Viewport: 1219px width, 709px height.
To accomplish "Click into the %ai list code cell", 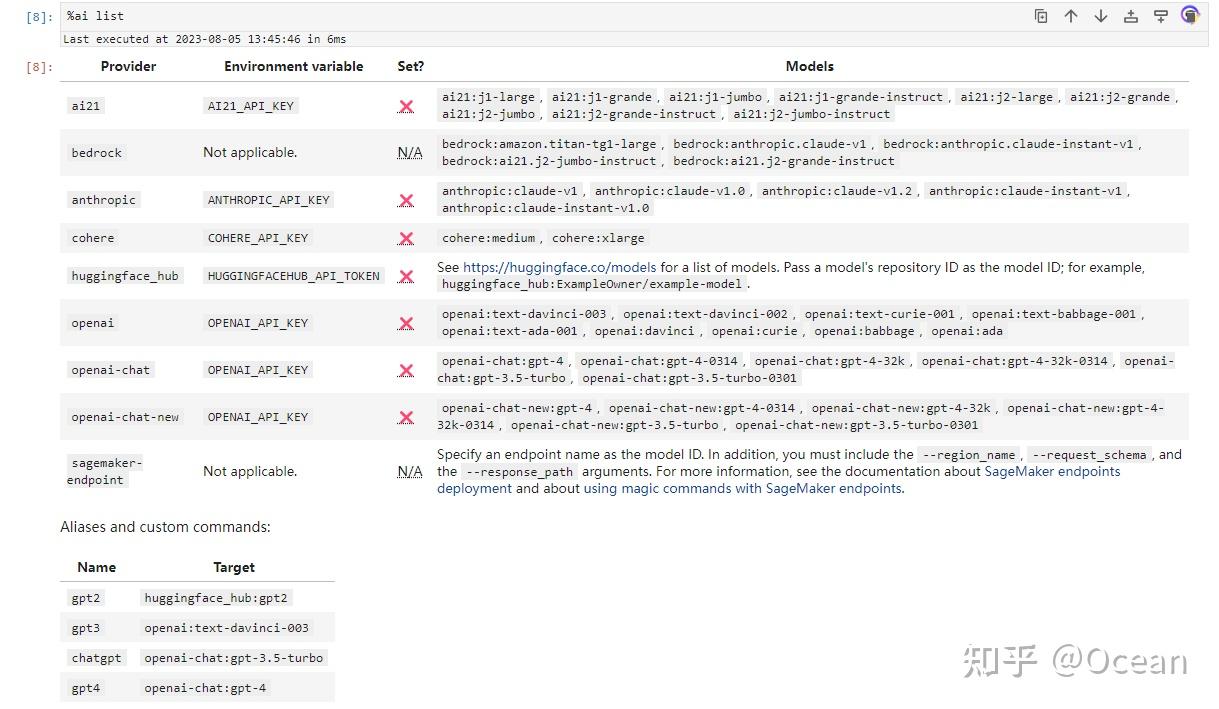I will (500, 16).
